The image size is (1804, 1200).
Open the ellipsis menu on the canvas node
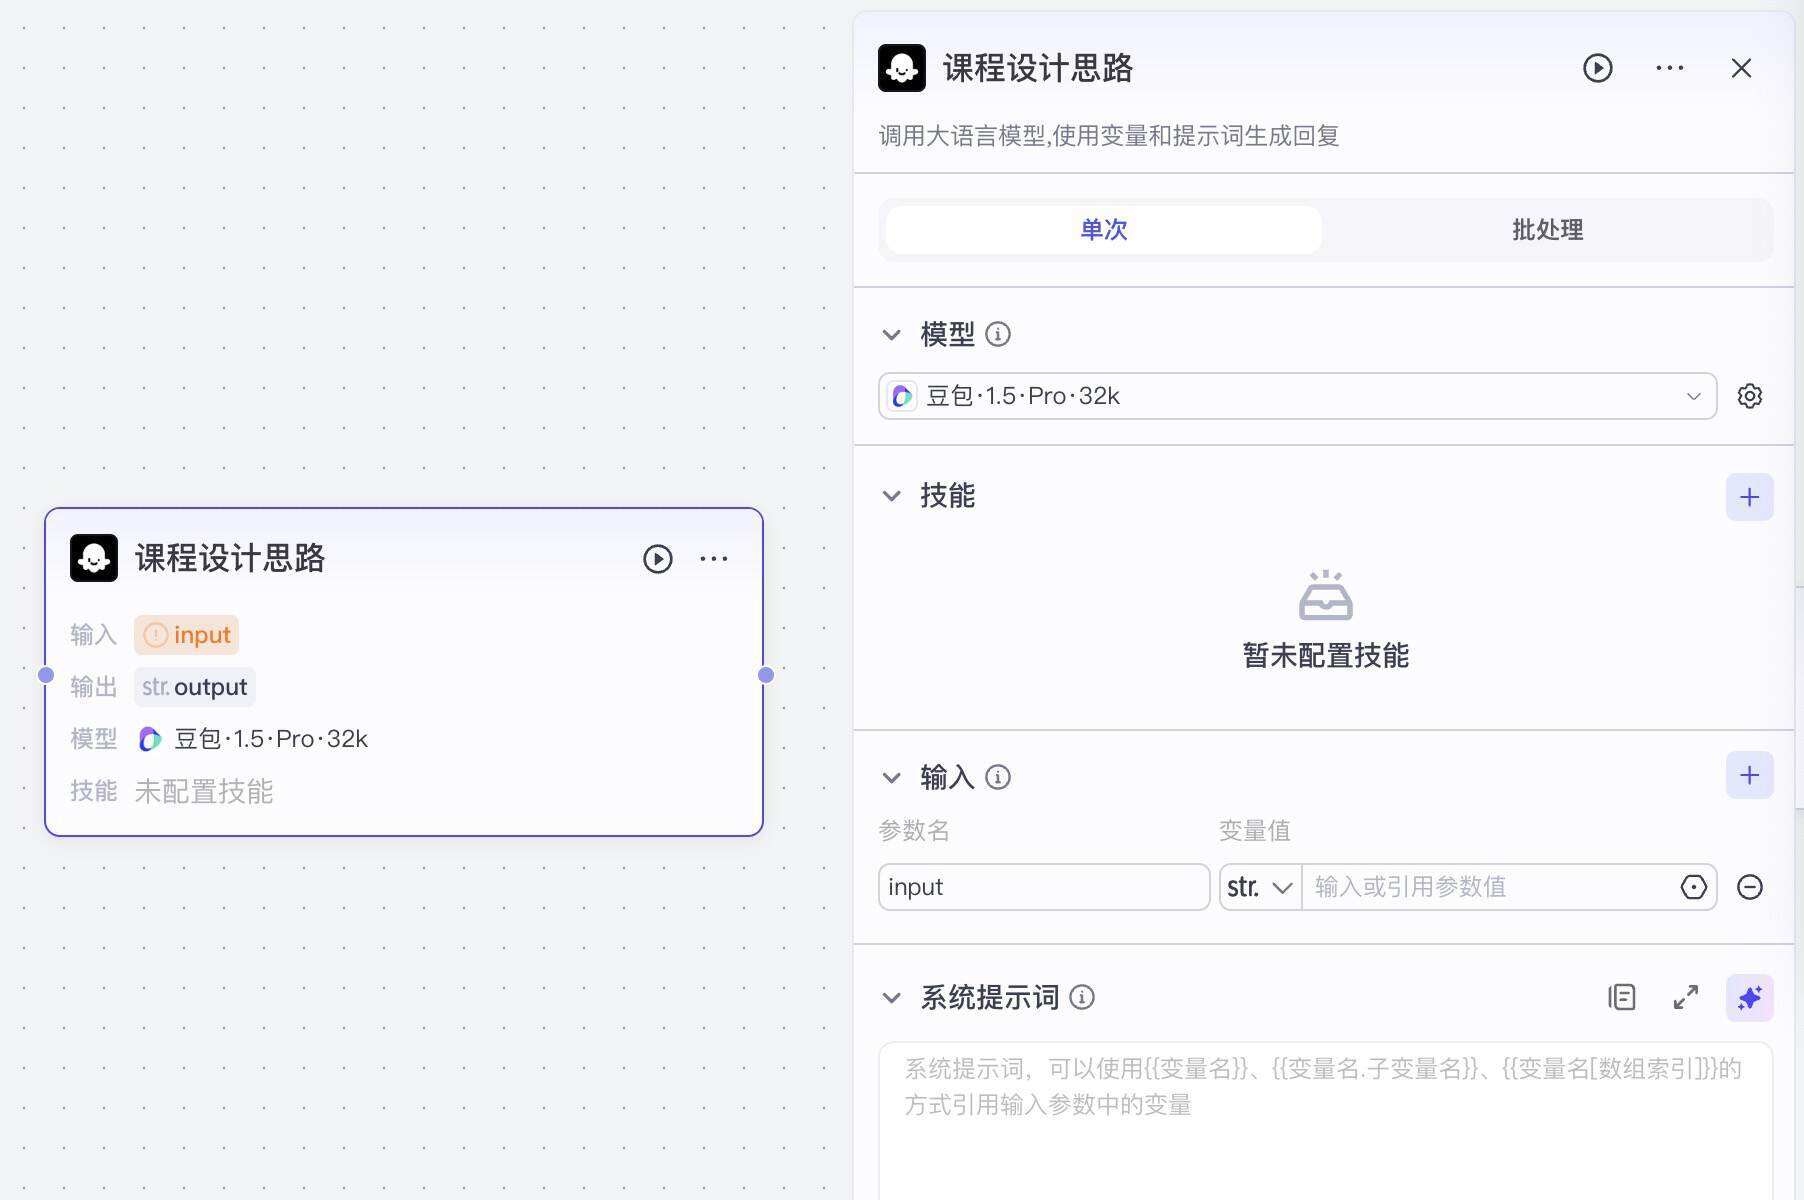[713, 559]
